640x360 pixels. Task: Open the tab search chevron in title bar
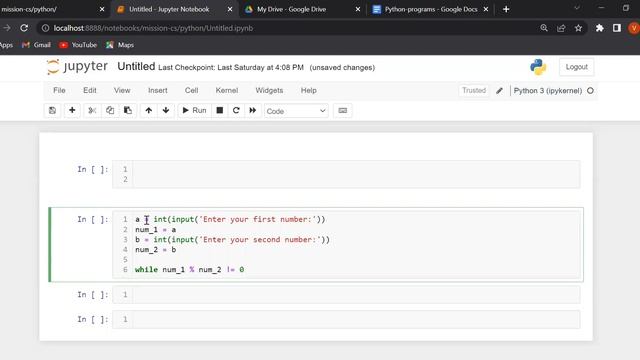[577, 8]
